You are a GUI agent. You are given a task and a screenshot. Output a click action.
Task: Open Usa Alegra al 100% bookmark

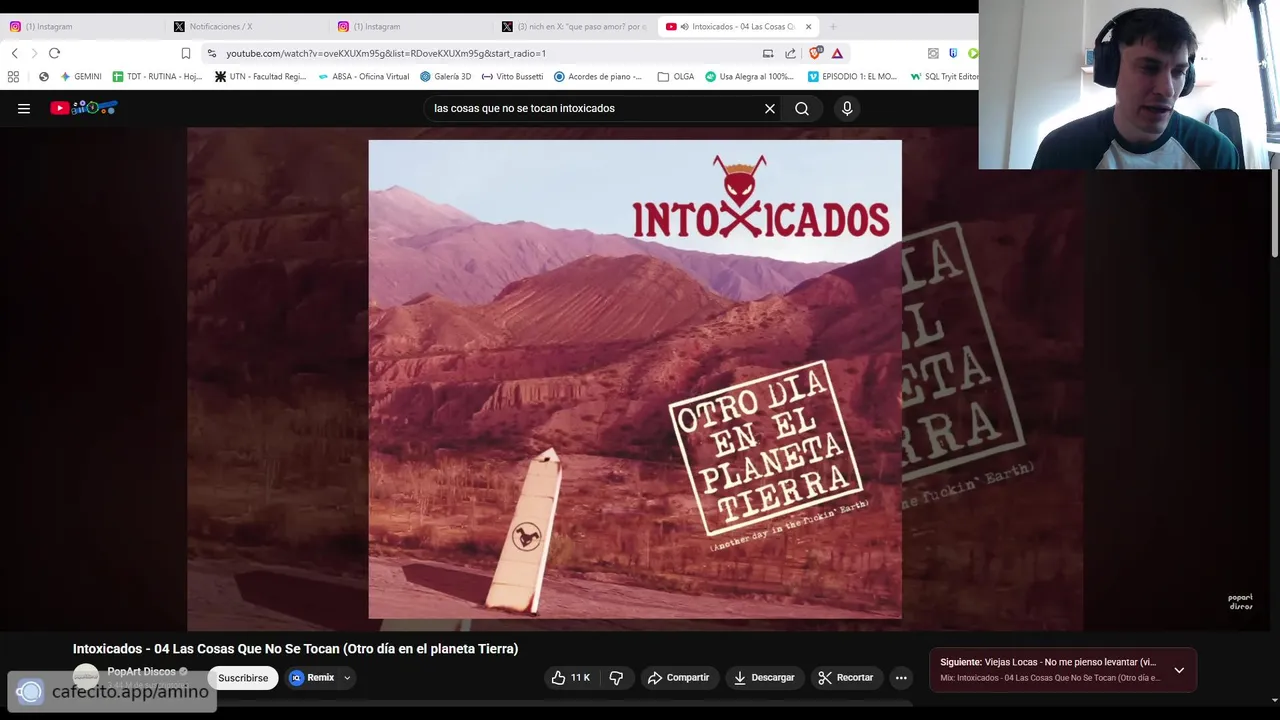click(x=749, y=76)
